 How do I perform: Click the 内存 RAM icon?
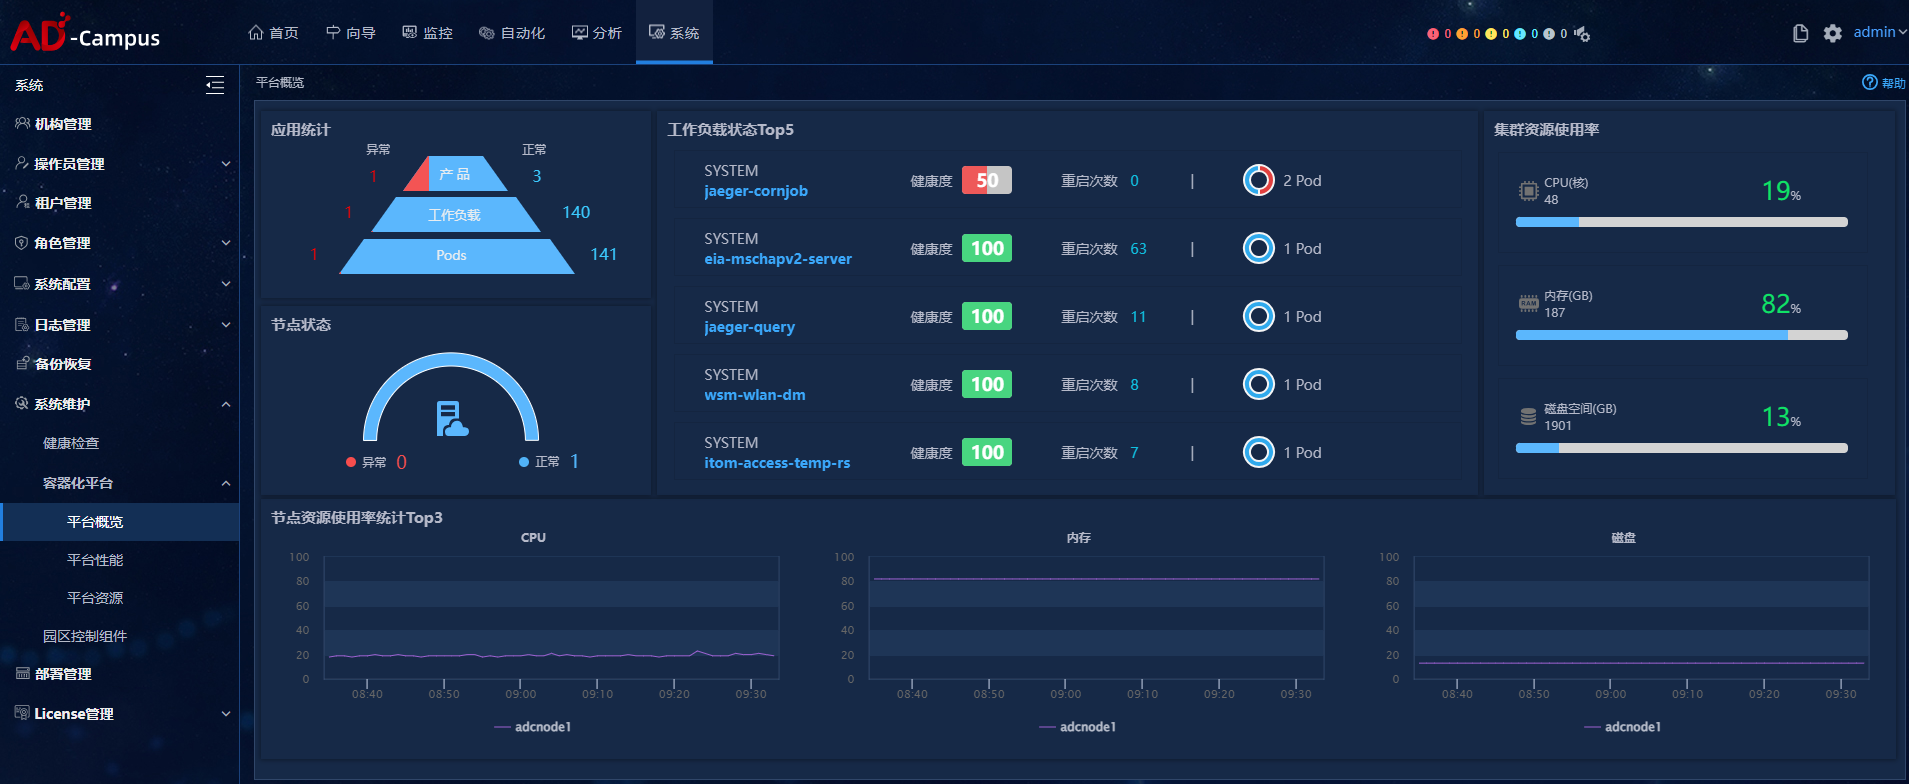tap(1528, 303)
